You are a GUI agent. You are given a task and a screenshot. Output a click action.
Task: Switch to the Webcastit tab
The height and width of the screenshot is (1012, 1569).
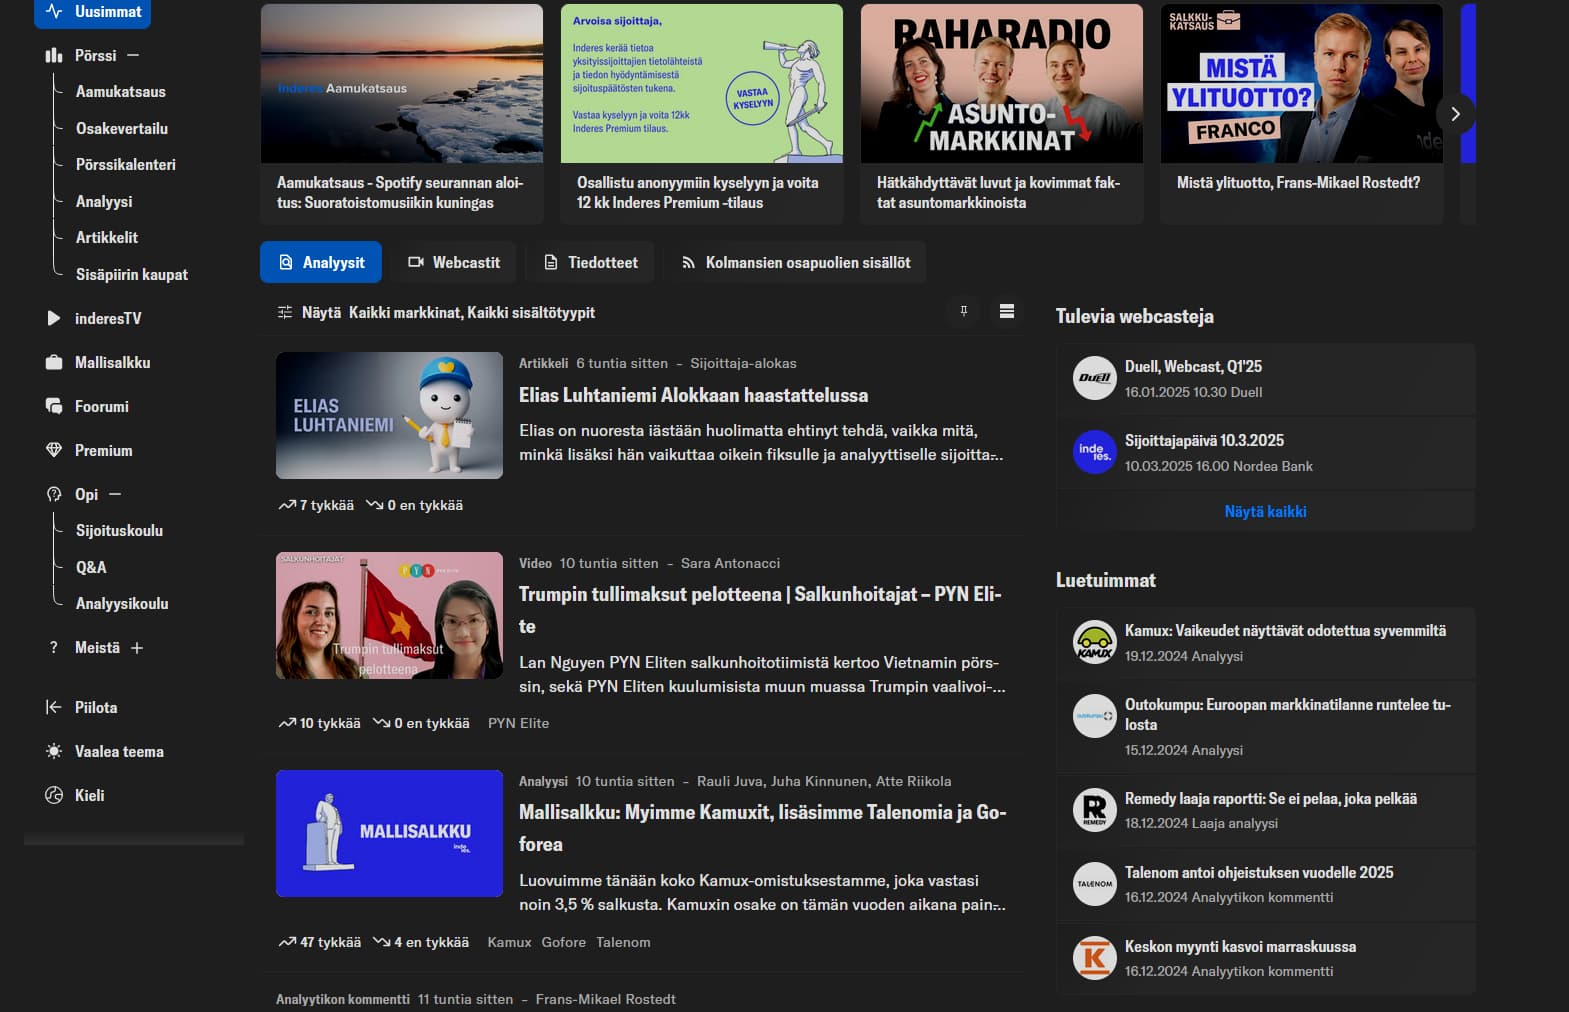pyautogui.click(x=454, y=263)
